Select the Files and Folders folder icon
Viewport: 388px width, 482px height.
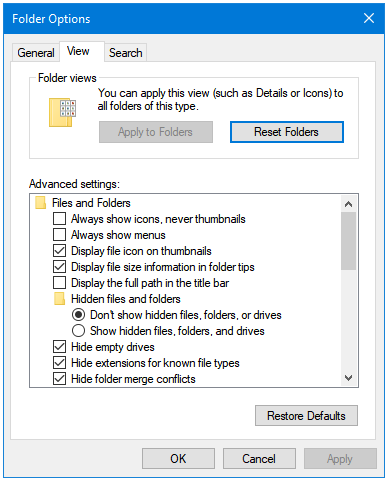click(40, 203)
